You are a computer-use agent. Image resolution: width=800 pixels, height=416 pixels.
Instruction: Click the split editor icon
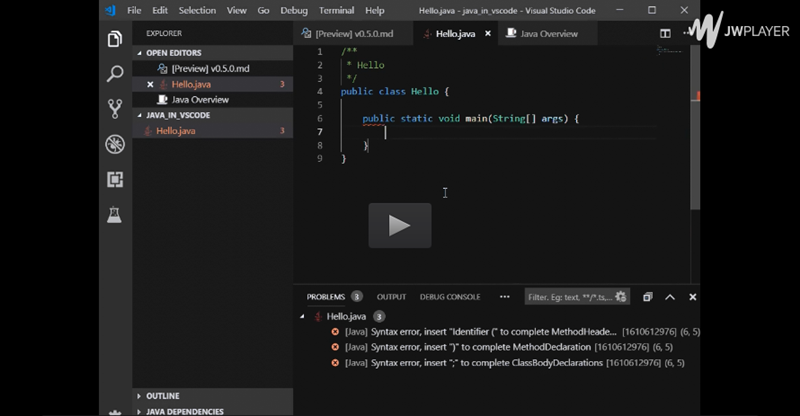pyautogui.click(x=665, y=33)
